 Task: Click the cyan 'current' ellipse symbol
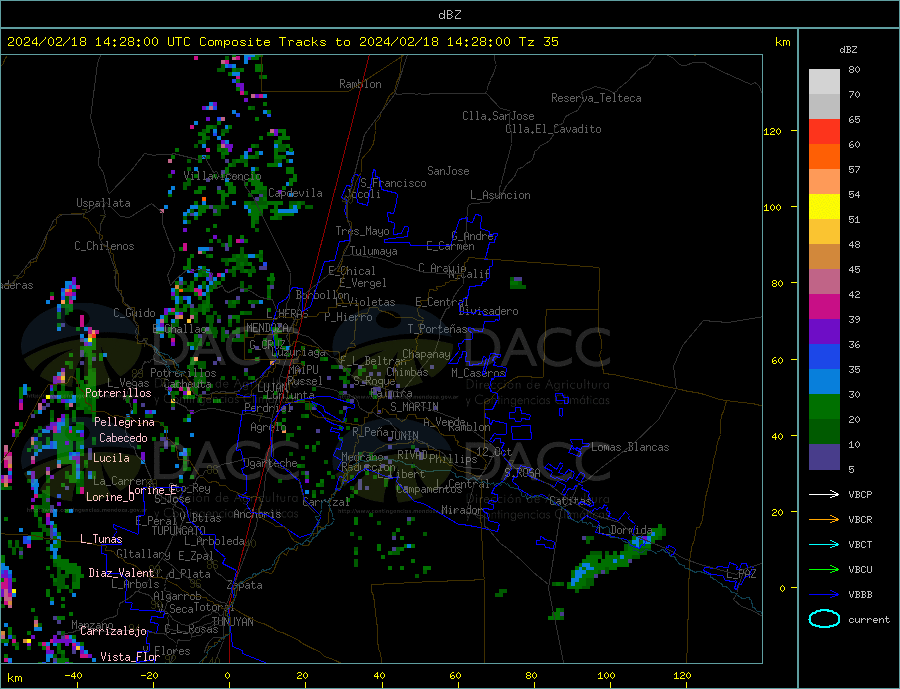coord(824,619)
